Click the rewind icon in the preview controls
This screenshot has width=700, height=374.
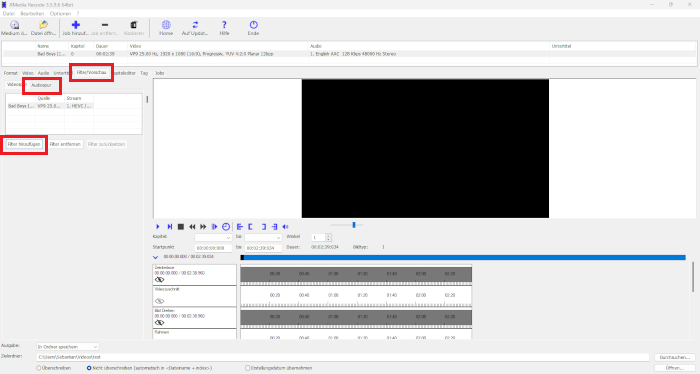[192, 227]
